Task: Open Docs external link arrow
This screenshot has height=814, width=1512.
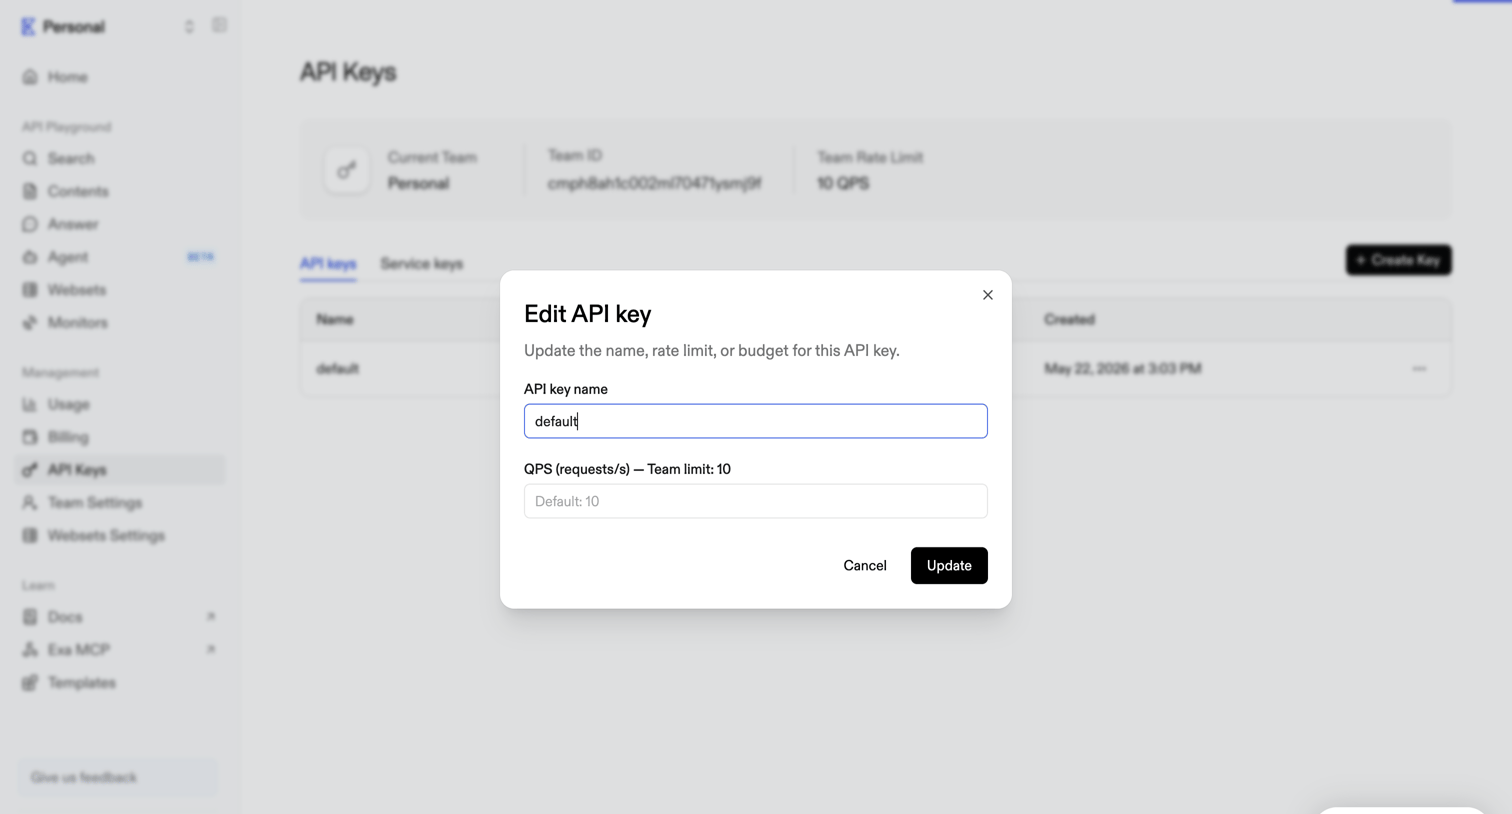Action: [211, 617]
